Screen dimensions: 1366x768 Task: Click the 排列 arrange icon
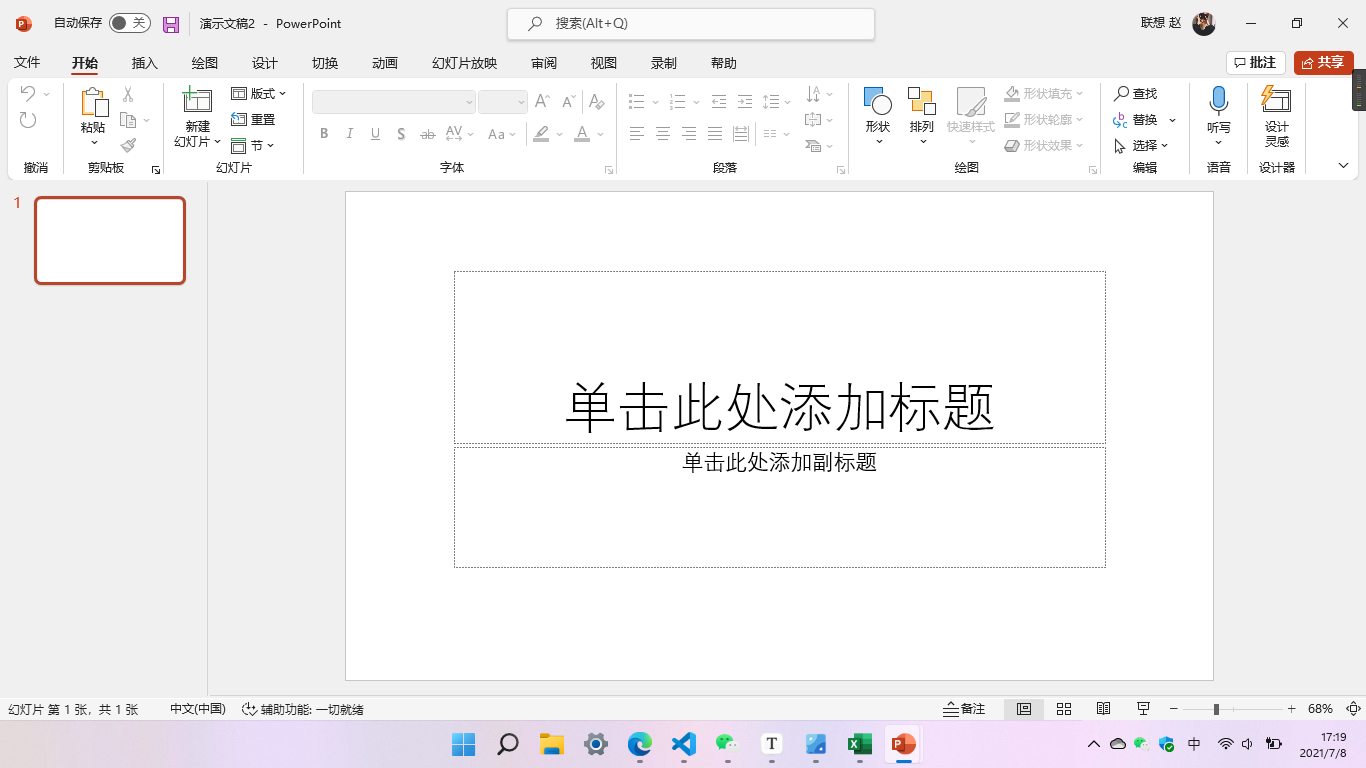pyautogui.click(x=921, y=102)
